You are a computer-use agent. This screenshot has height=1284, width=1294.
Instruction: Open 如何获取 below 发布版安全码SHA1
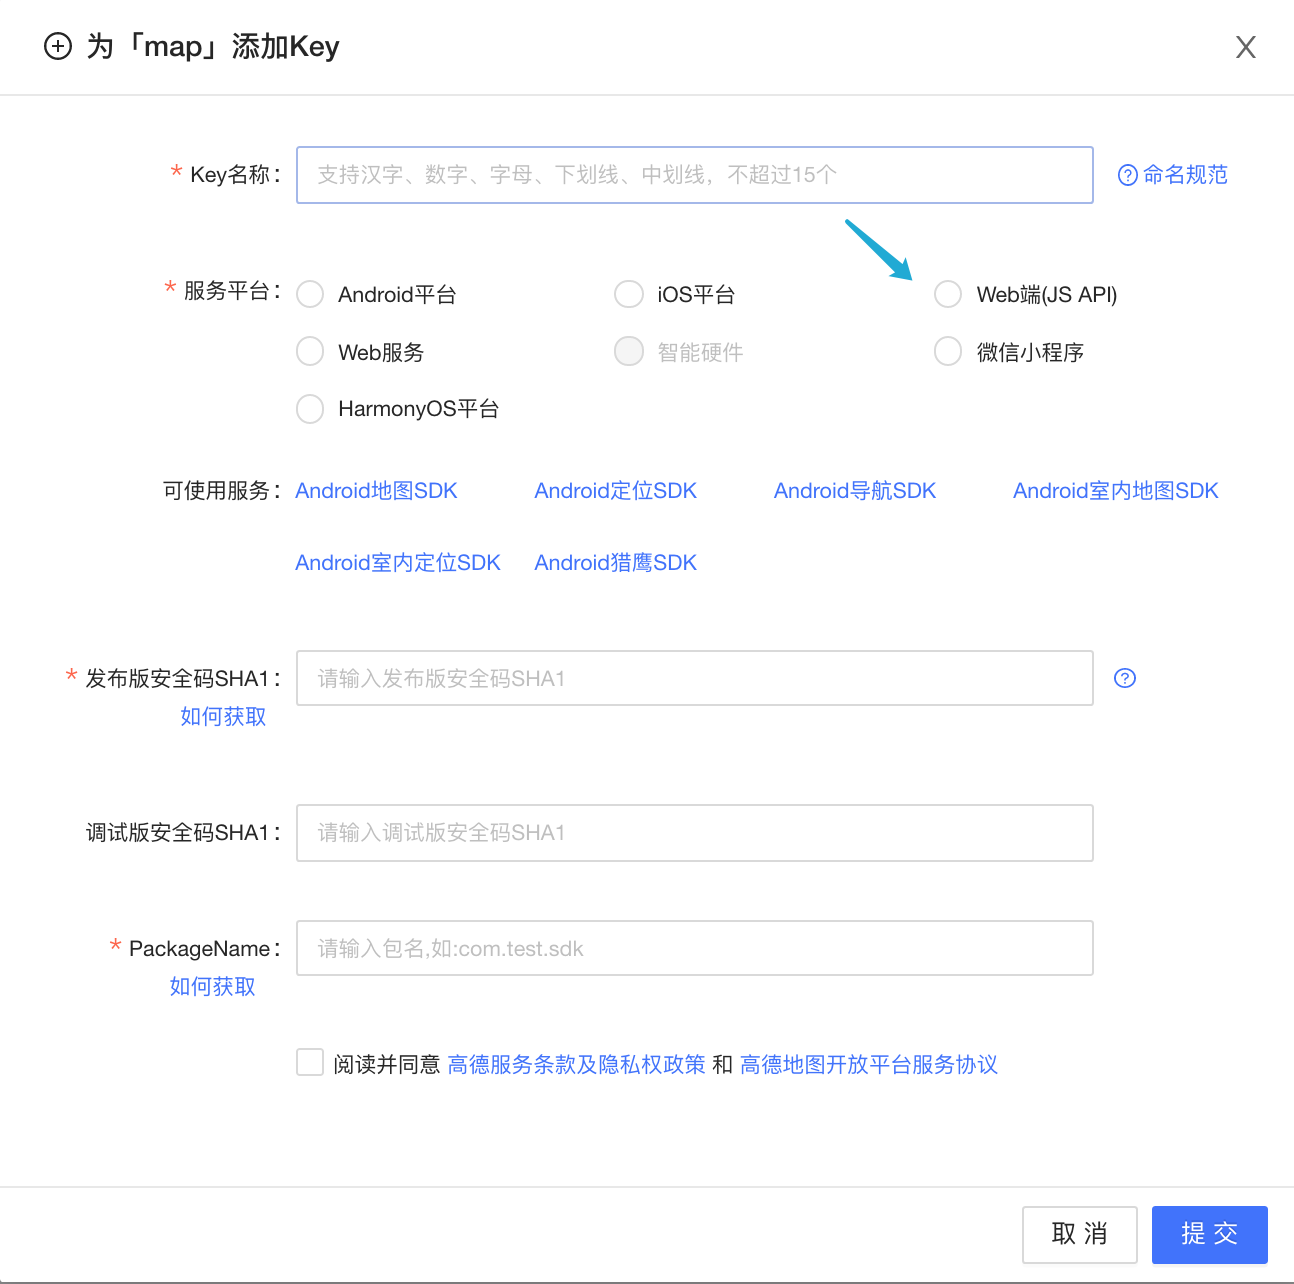222,716
